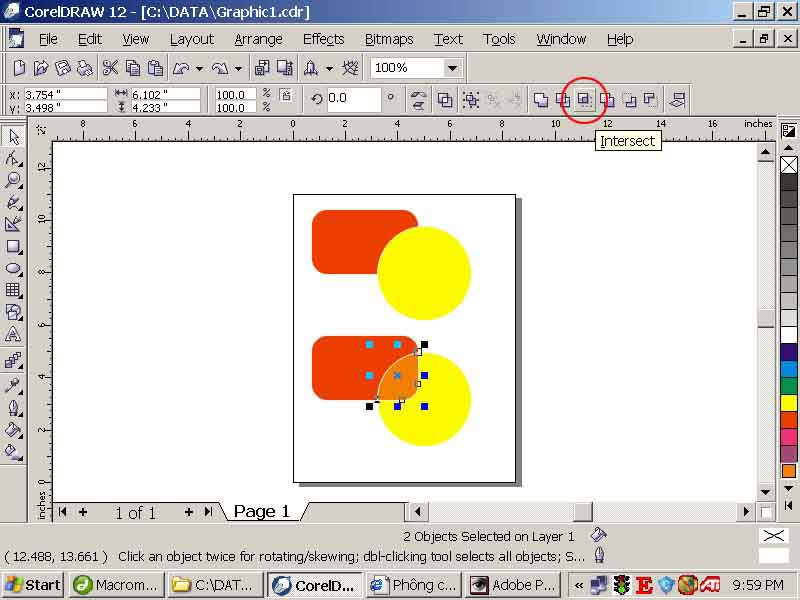Click the Open file icon
This screenshot has width=800, height=600.
click(41, 68)
